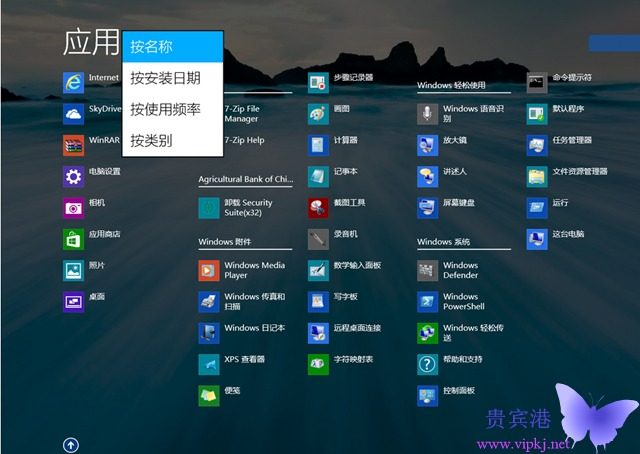Open 文件资源管理器 file explorer icon
The width and height of the screenshot is (640, 454).
click(537, 177)
